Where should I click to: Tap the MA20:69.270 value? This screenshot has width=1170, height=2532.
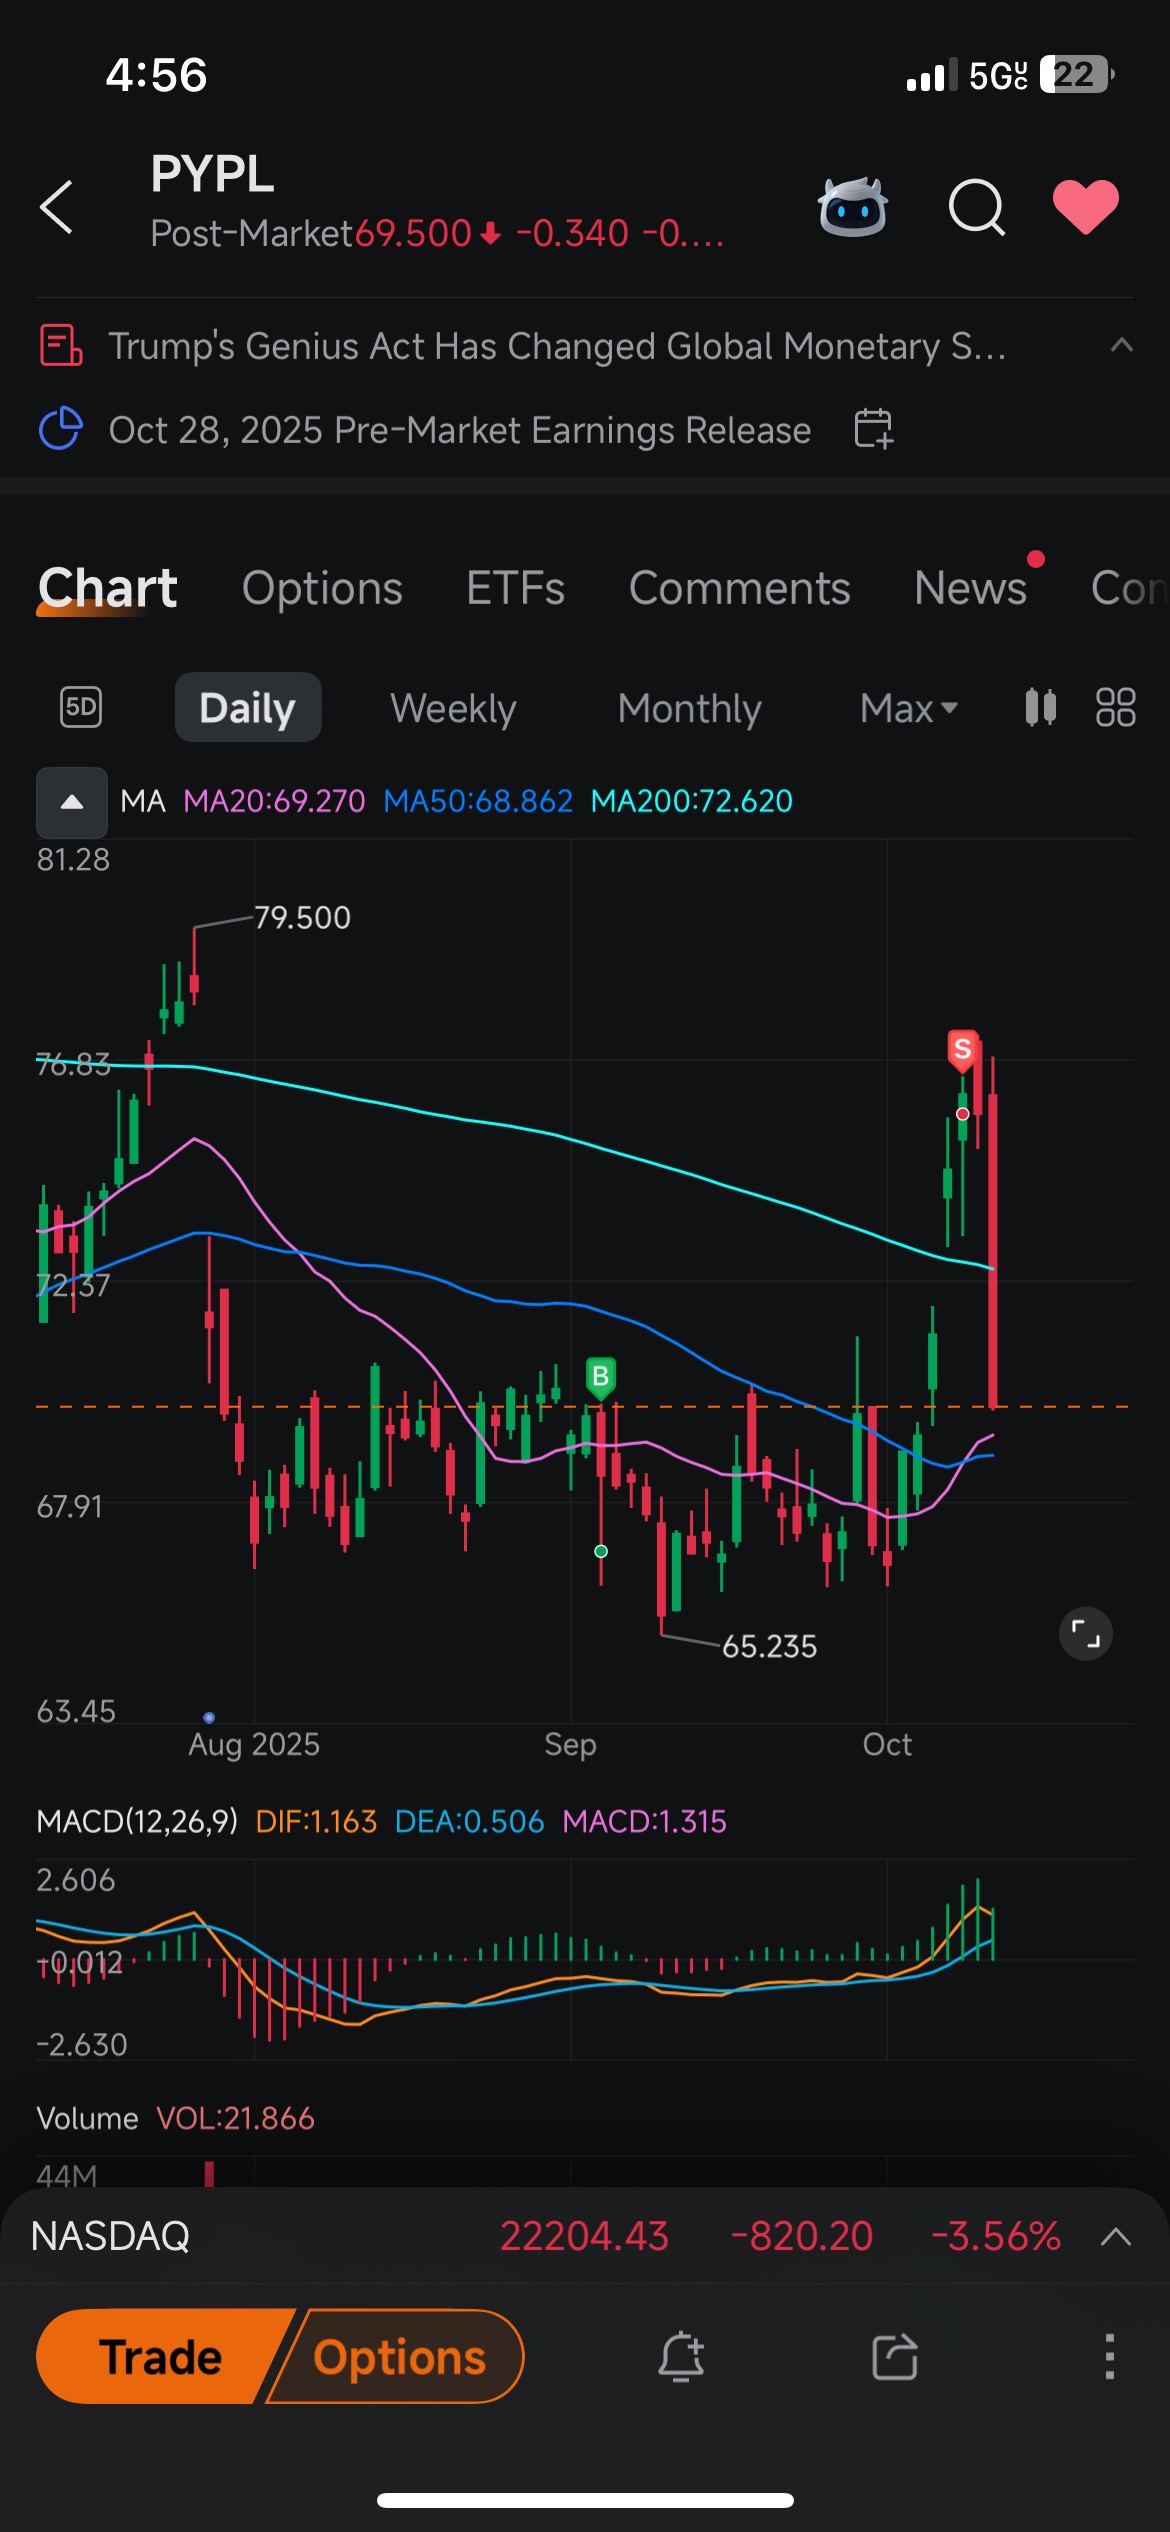(x=274, y=801)
